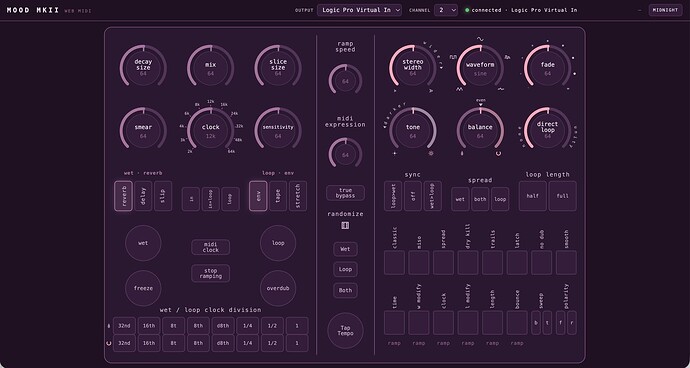
Task: Set sync to loop>wet
Action: [x=393, y=196]
